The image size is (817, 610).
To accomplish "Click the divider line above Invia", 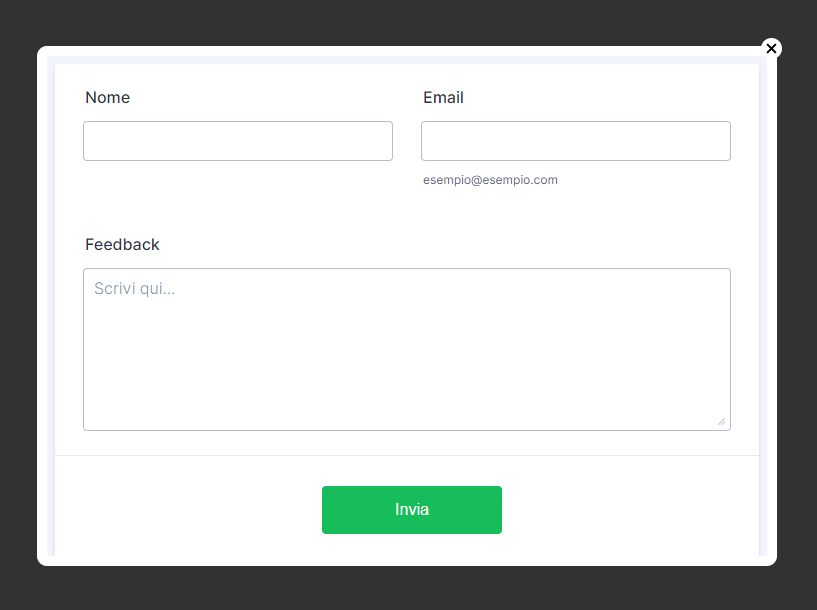I will 407,455.
